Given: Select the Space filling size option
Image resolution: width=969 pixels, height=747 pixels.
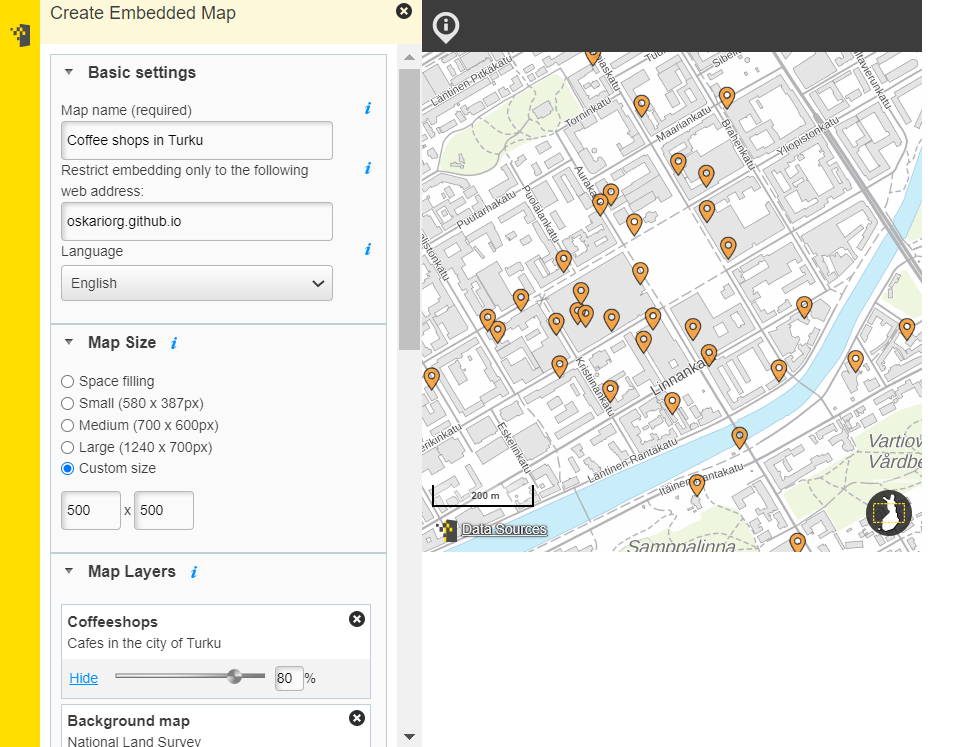Looking at the screenshot, I should pos(67,381).
